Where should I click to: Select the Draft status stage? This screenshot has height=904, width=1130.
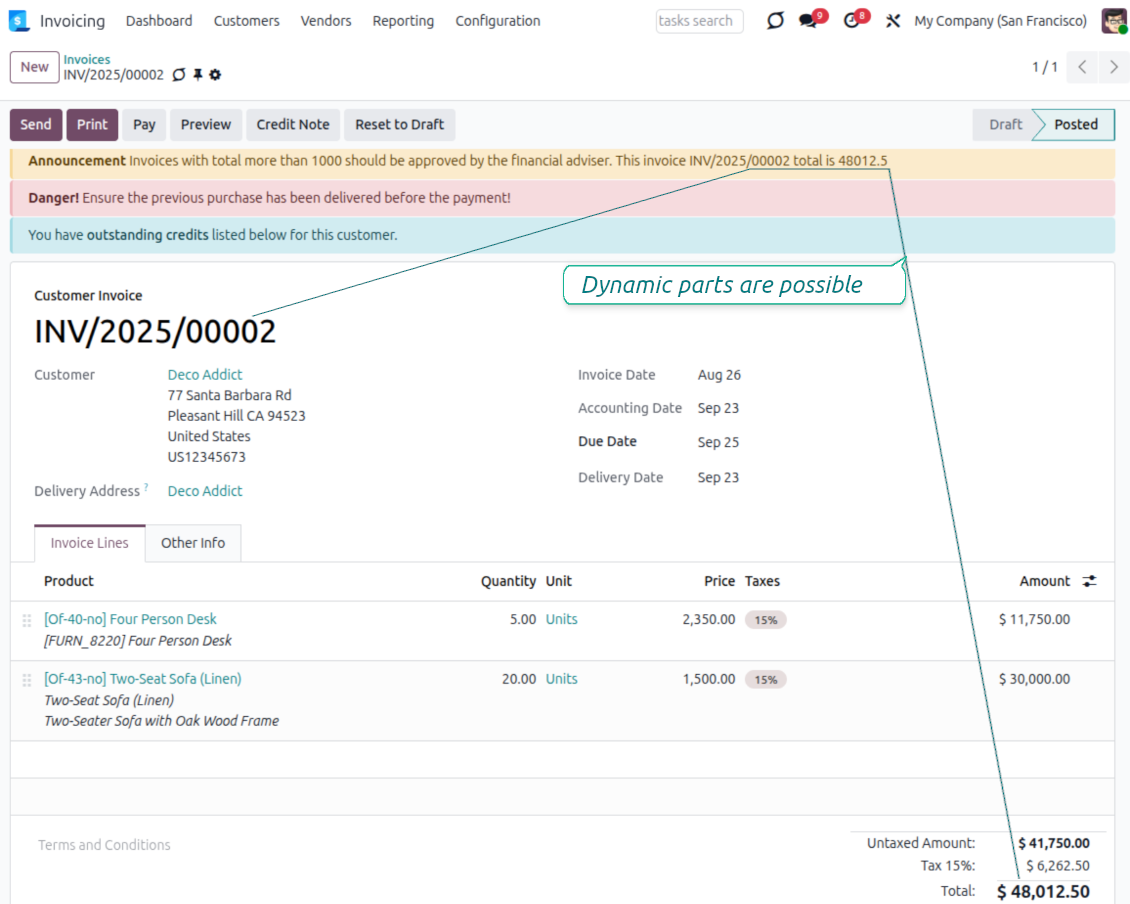(1005, 125)
